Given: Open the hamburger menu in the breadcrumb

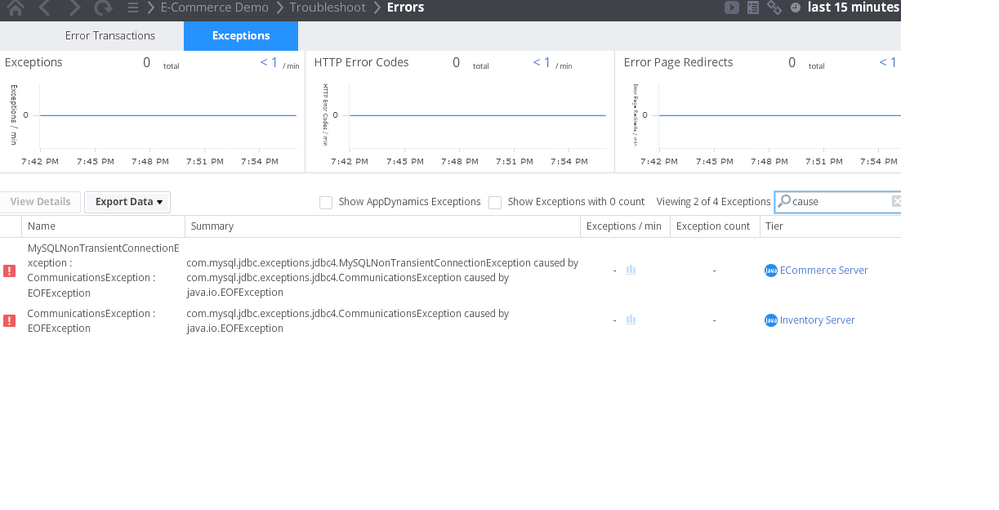Looking at the screenshot, I should (133, 8).
